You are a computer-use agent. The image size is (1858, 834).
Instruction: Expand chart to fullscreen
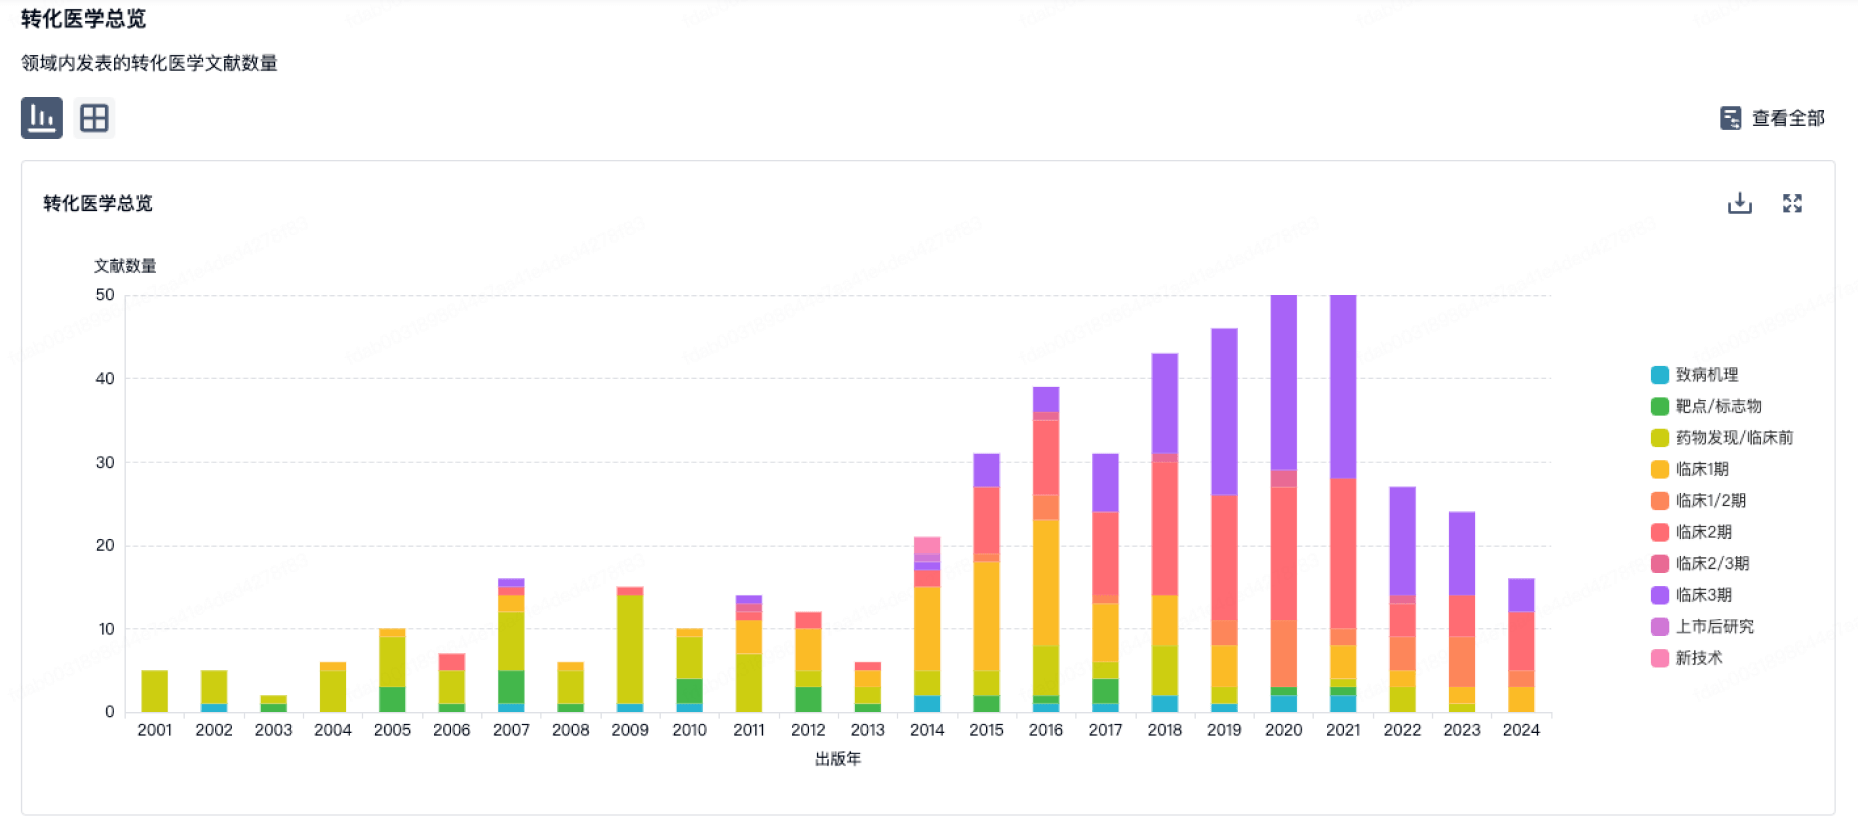[x=1791, y=204]
